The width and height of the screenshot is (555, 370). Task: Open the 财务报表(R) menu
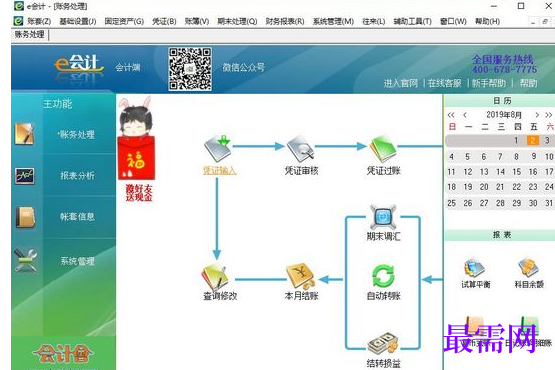pos(285,21)
